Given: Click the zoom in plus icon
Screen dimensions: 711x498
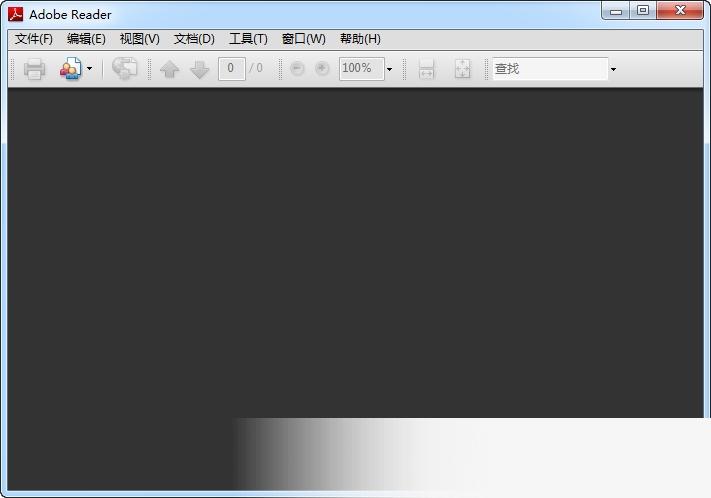Looking at the screenshot, I should click(322, 69).
